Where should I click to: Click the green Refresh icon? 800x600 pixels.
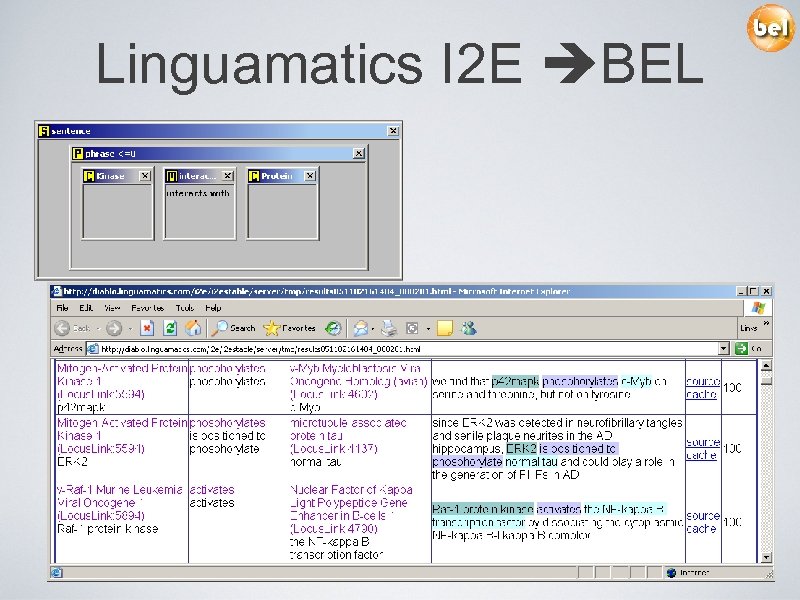pos(170,328)
